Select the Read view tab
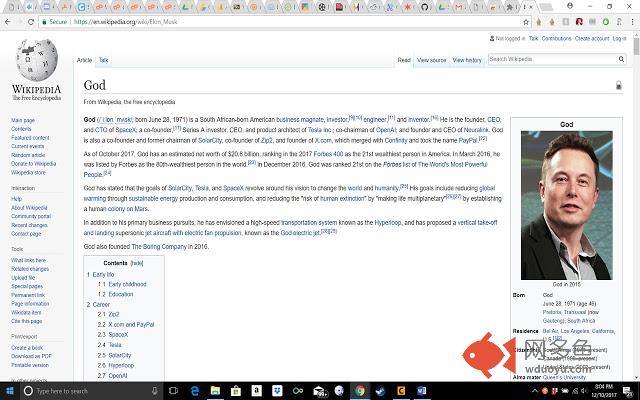The width and height of the screenshot is (640, 400). (404, 60)
